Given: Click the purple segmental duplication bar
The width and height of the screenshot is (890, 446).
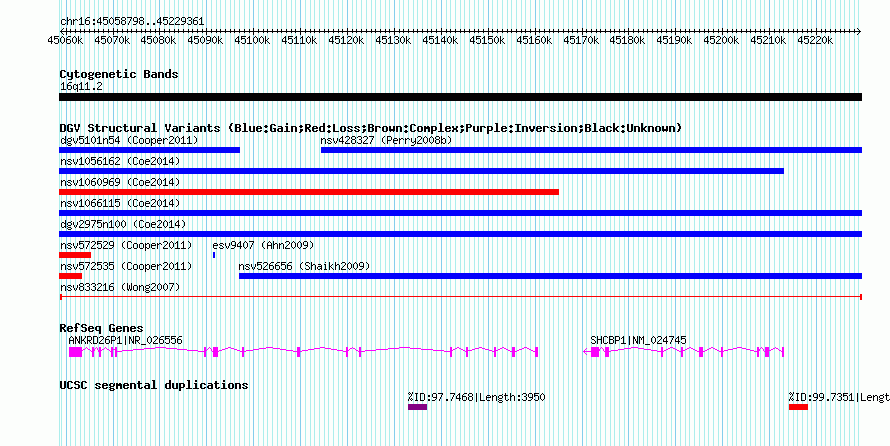Looking at the screenshot, I should [417, 407].
